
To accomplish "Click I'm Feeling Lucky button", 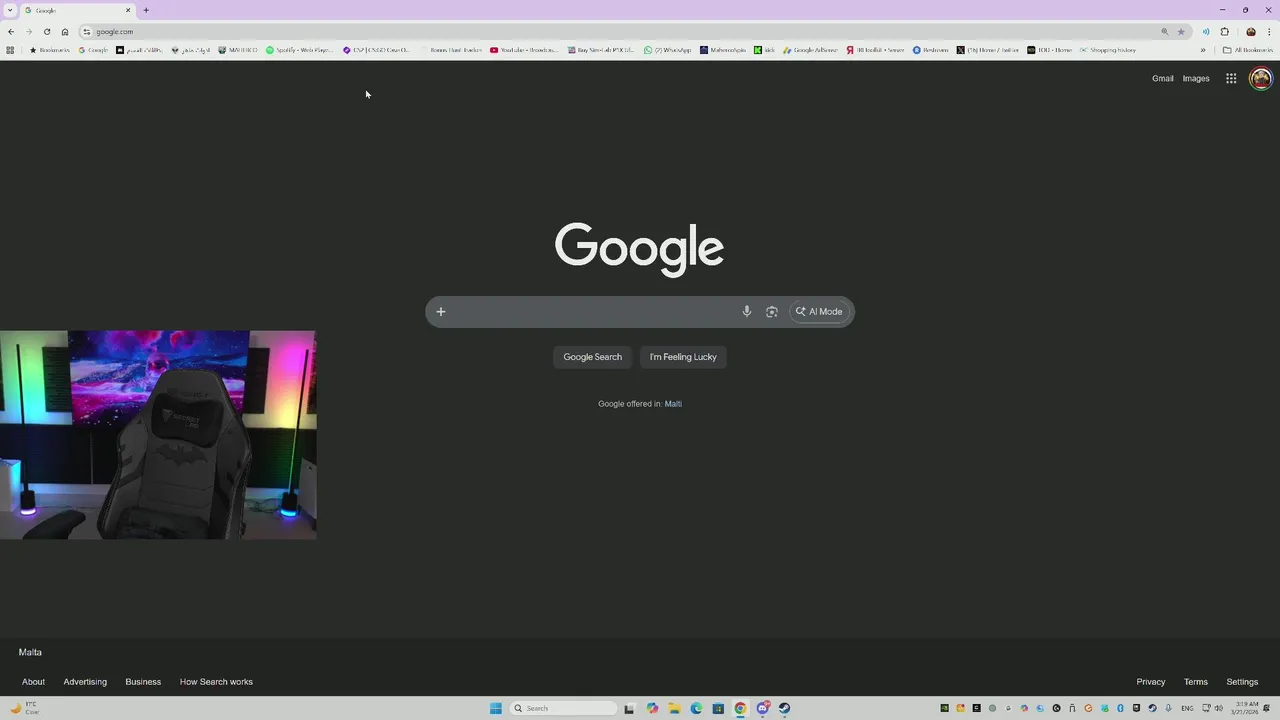I will (x=683, y=357).
